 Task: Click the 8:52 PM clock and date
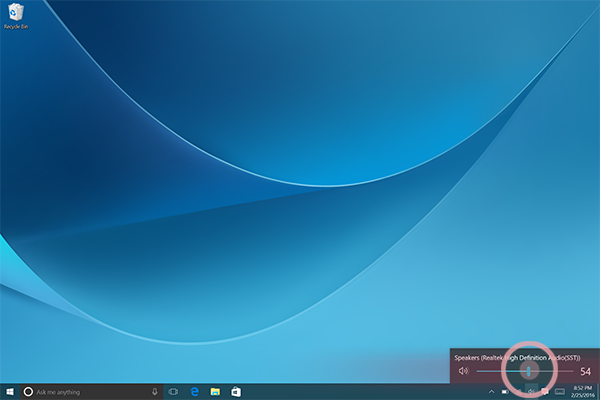pos(582,392)
